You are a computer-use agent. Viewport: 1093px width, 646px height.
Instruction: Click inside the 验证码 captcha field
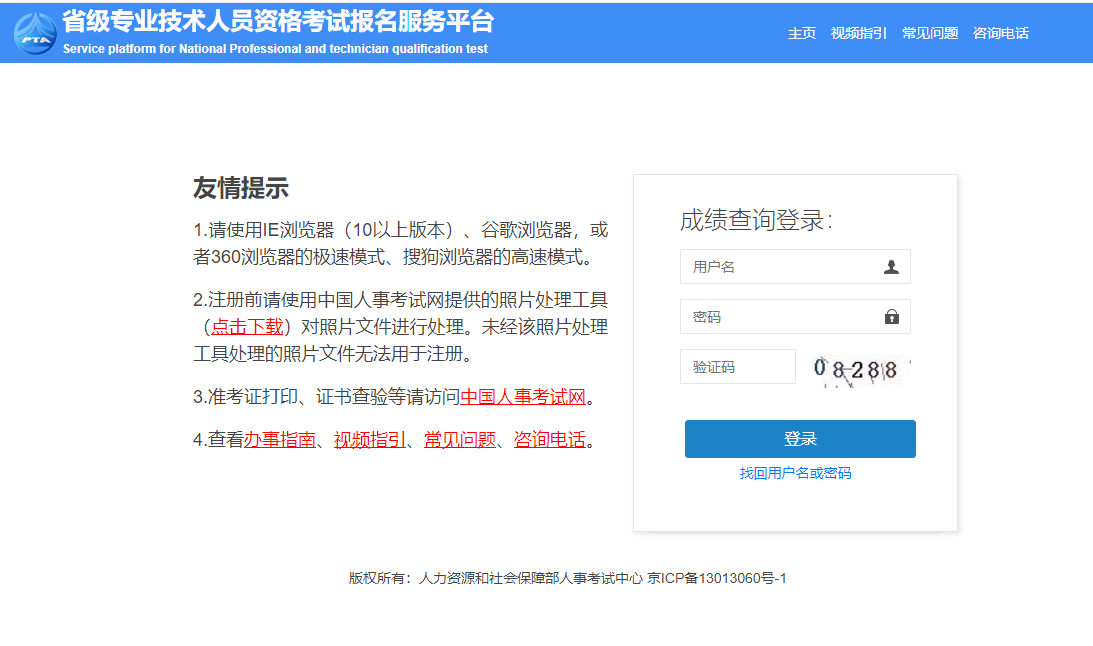737,367
